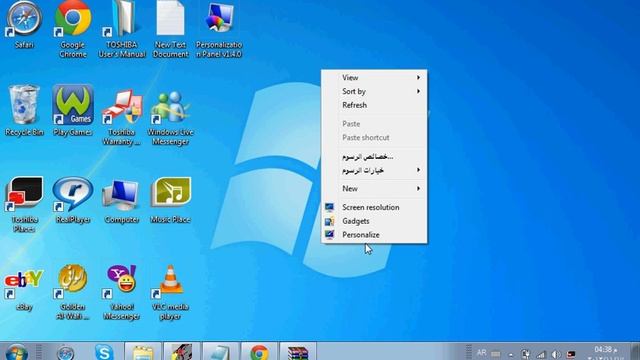Select the Music Place icon
This screenshot has width=640, height=360.
pos(170,200)
